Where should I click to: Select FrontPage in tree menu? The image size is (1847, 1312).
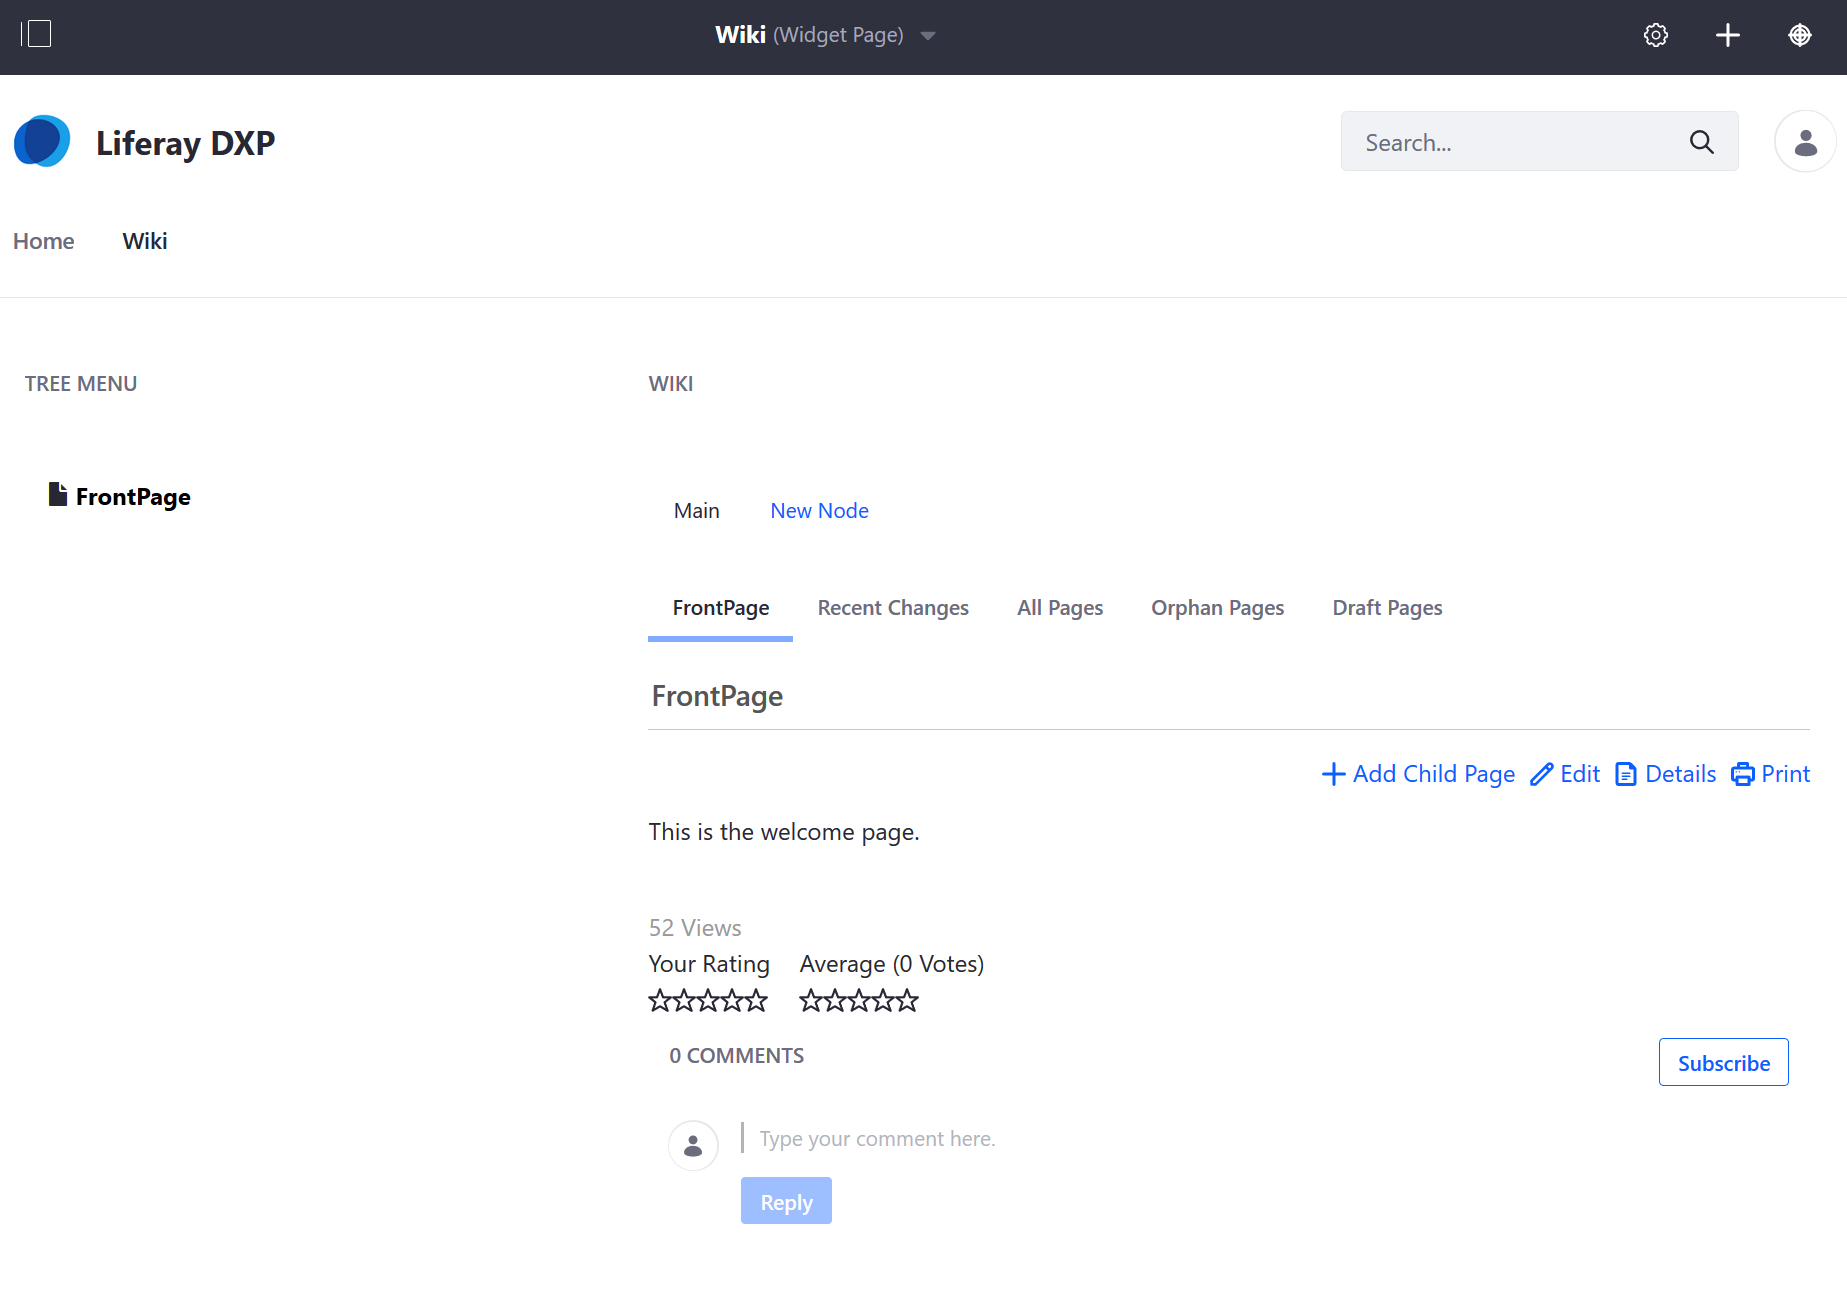tap(133, 497)
